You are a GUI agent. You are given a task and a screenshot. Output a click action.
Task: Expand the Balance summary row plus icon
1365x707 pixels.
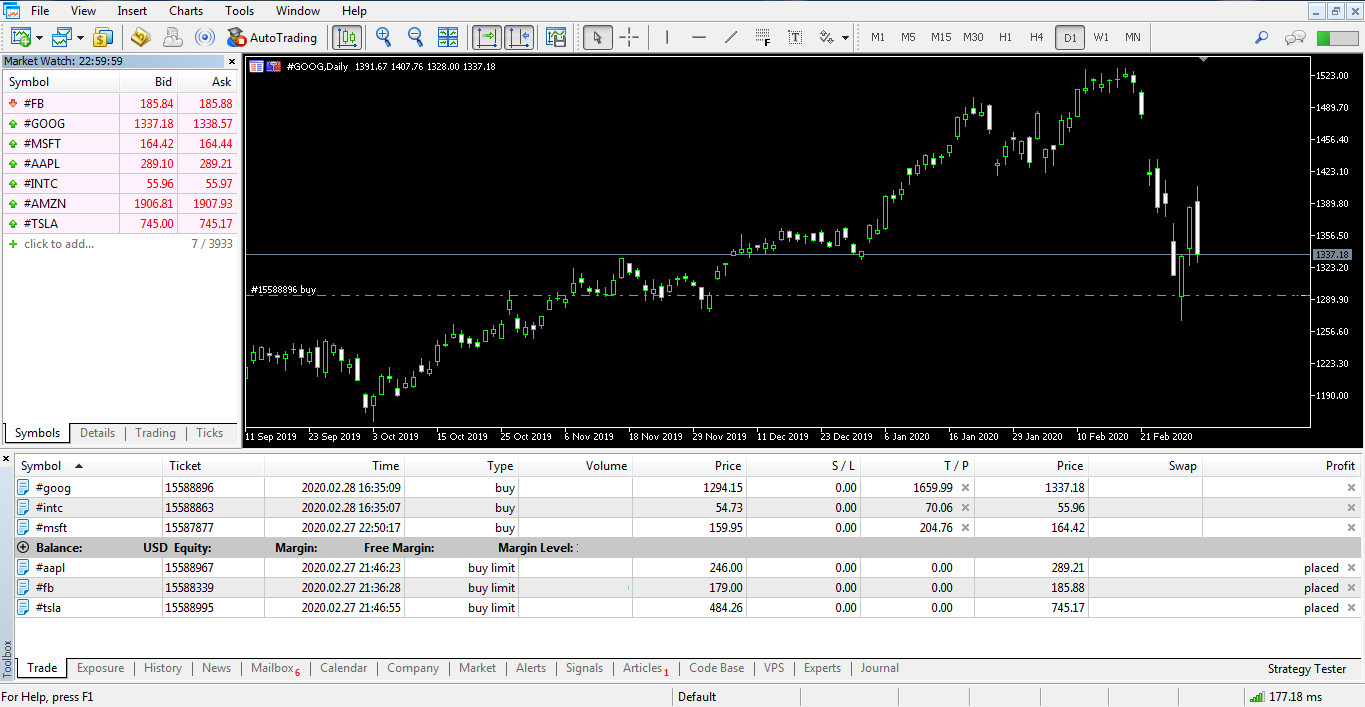tap(23, 548)
